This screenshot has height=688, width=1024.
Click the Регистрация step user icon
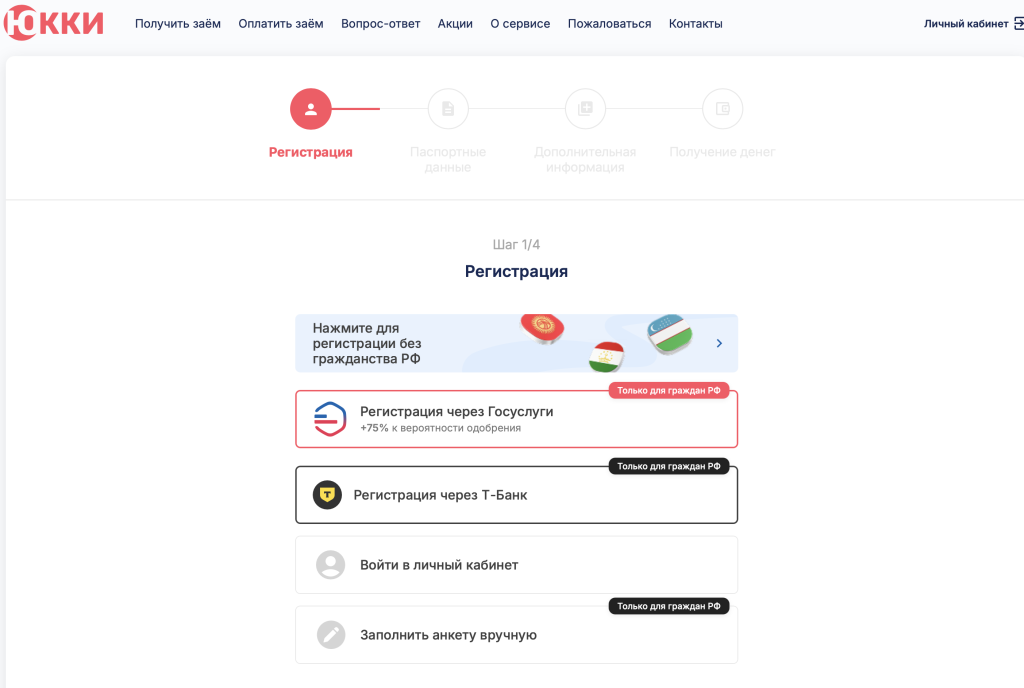click(311, 109)
